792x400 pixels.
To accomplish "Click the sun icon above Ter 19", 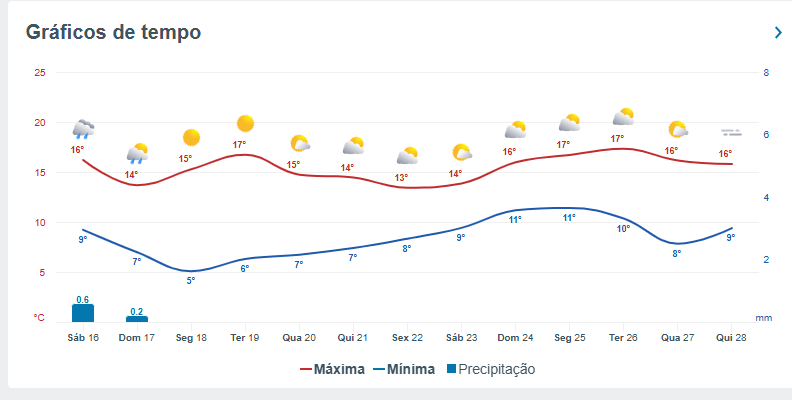I will pos(245,123).
